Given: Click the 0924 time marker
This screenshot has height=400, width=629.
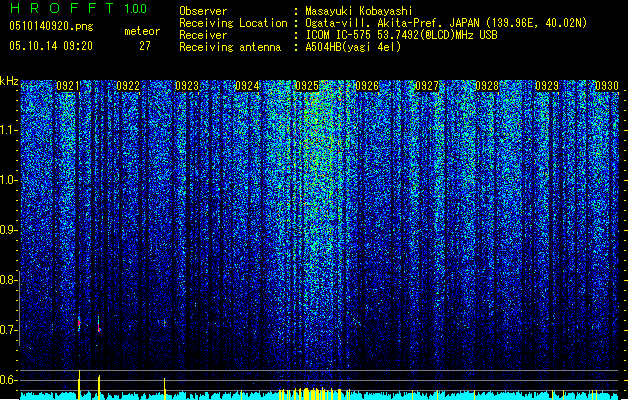Looking at the screenshot, I should 248,86.
